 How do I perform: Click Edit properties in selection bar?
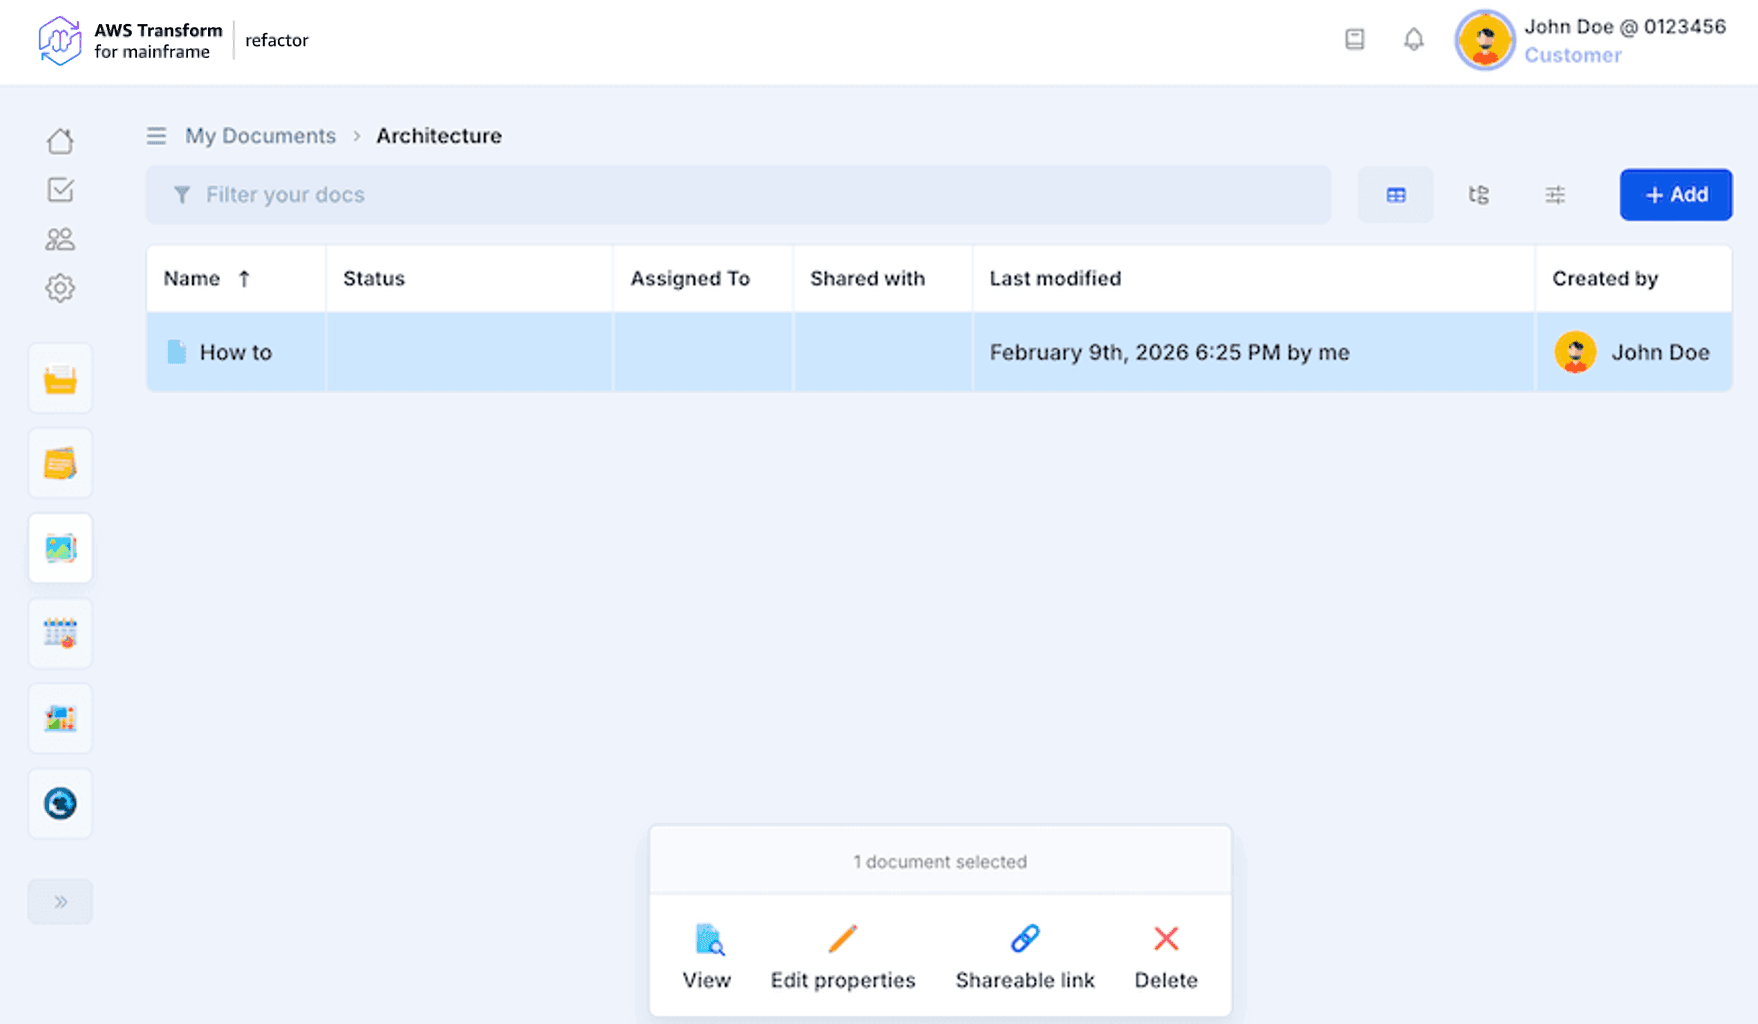pos(842,957)
